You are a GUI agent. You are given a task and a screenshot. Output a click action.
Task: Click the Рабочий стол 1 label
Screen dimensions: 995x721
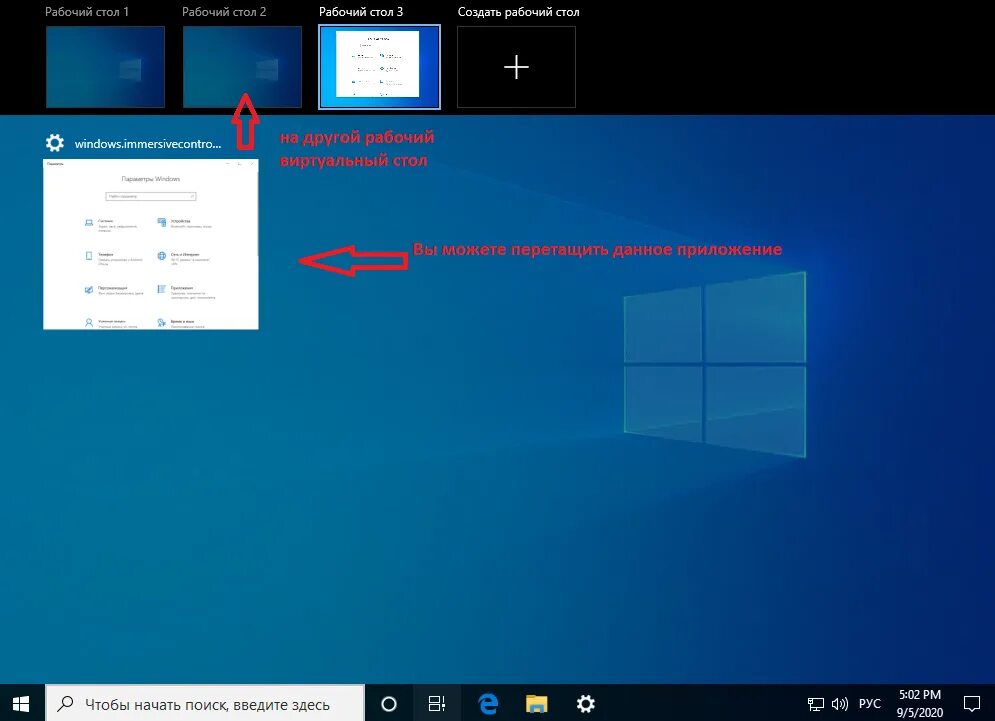(87, 12)
